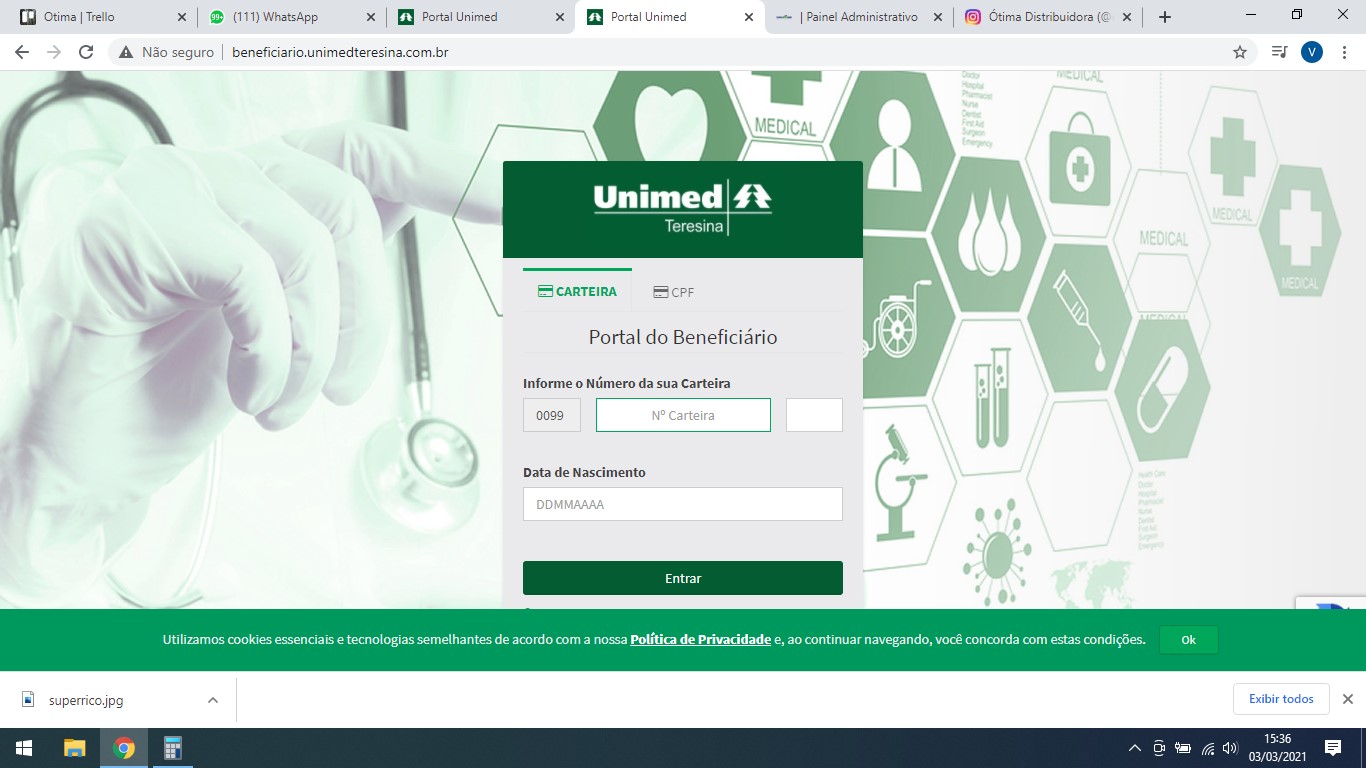Select the CARTEIRA login tab
This screenshot has height=768, width=1366.
click(x=577, y=291)
